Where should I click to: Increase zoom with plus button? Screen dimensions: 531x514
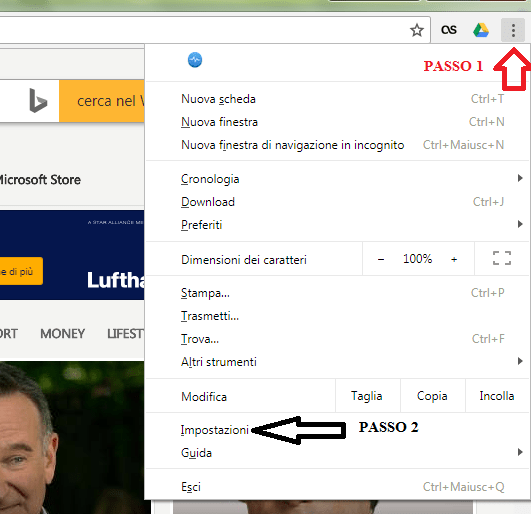tap(454, 259)
